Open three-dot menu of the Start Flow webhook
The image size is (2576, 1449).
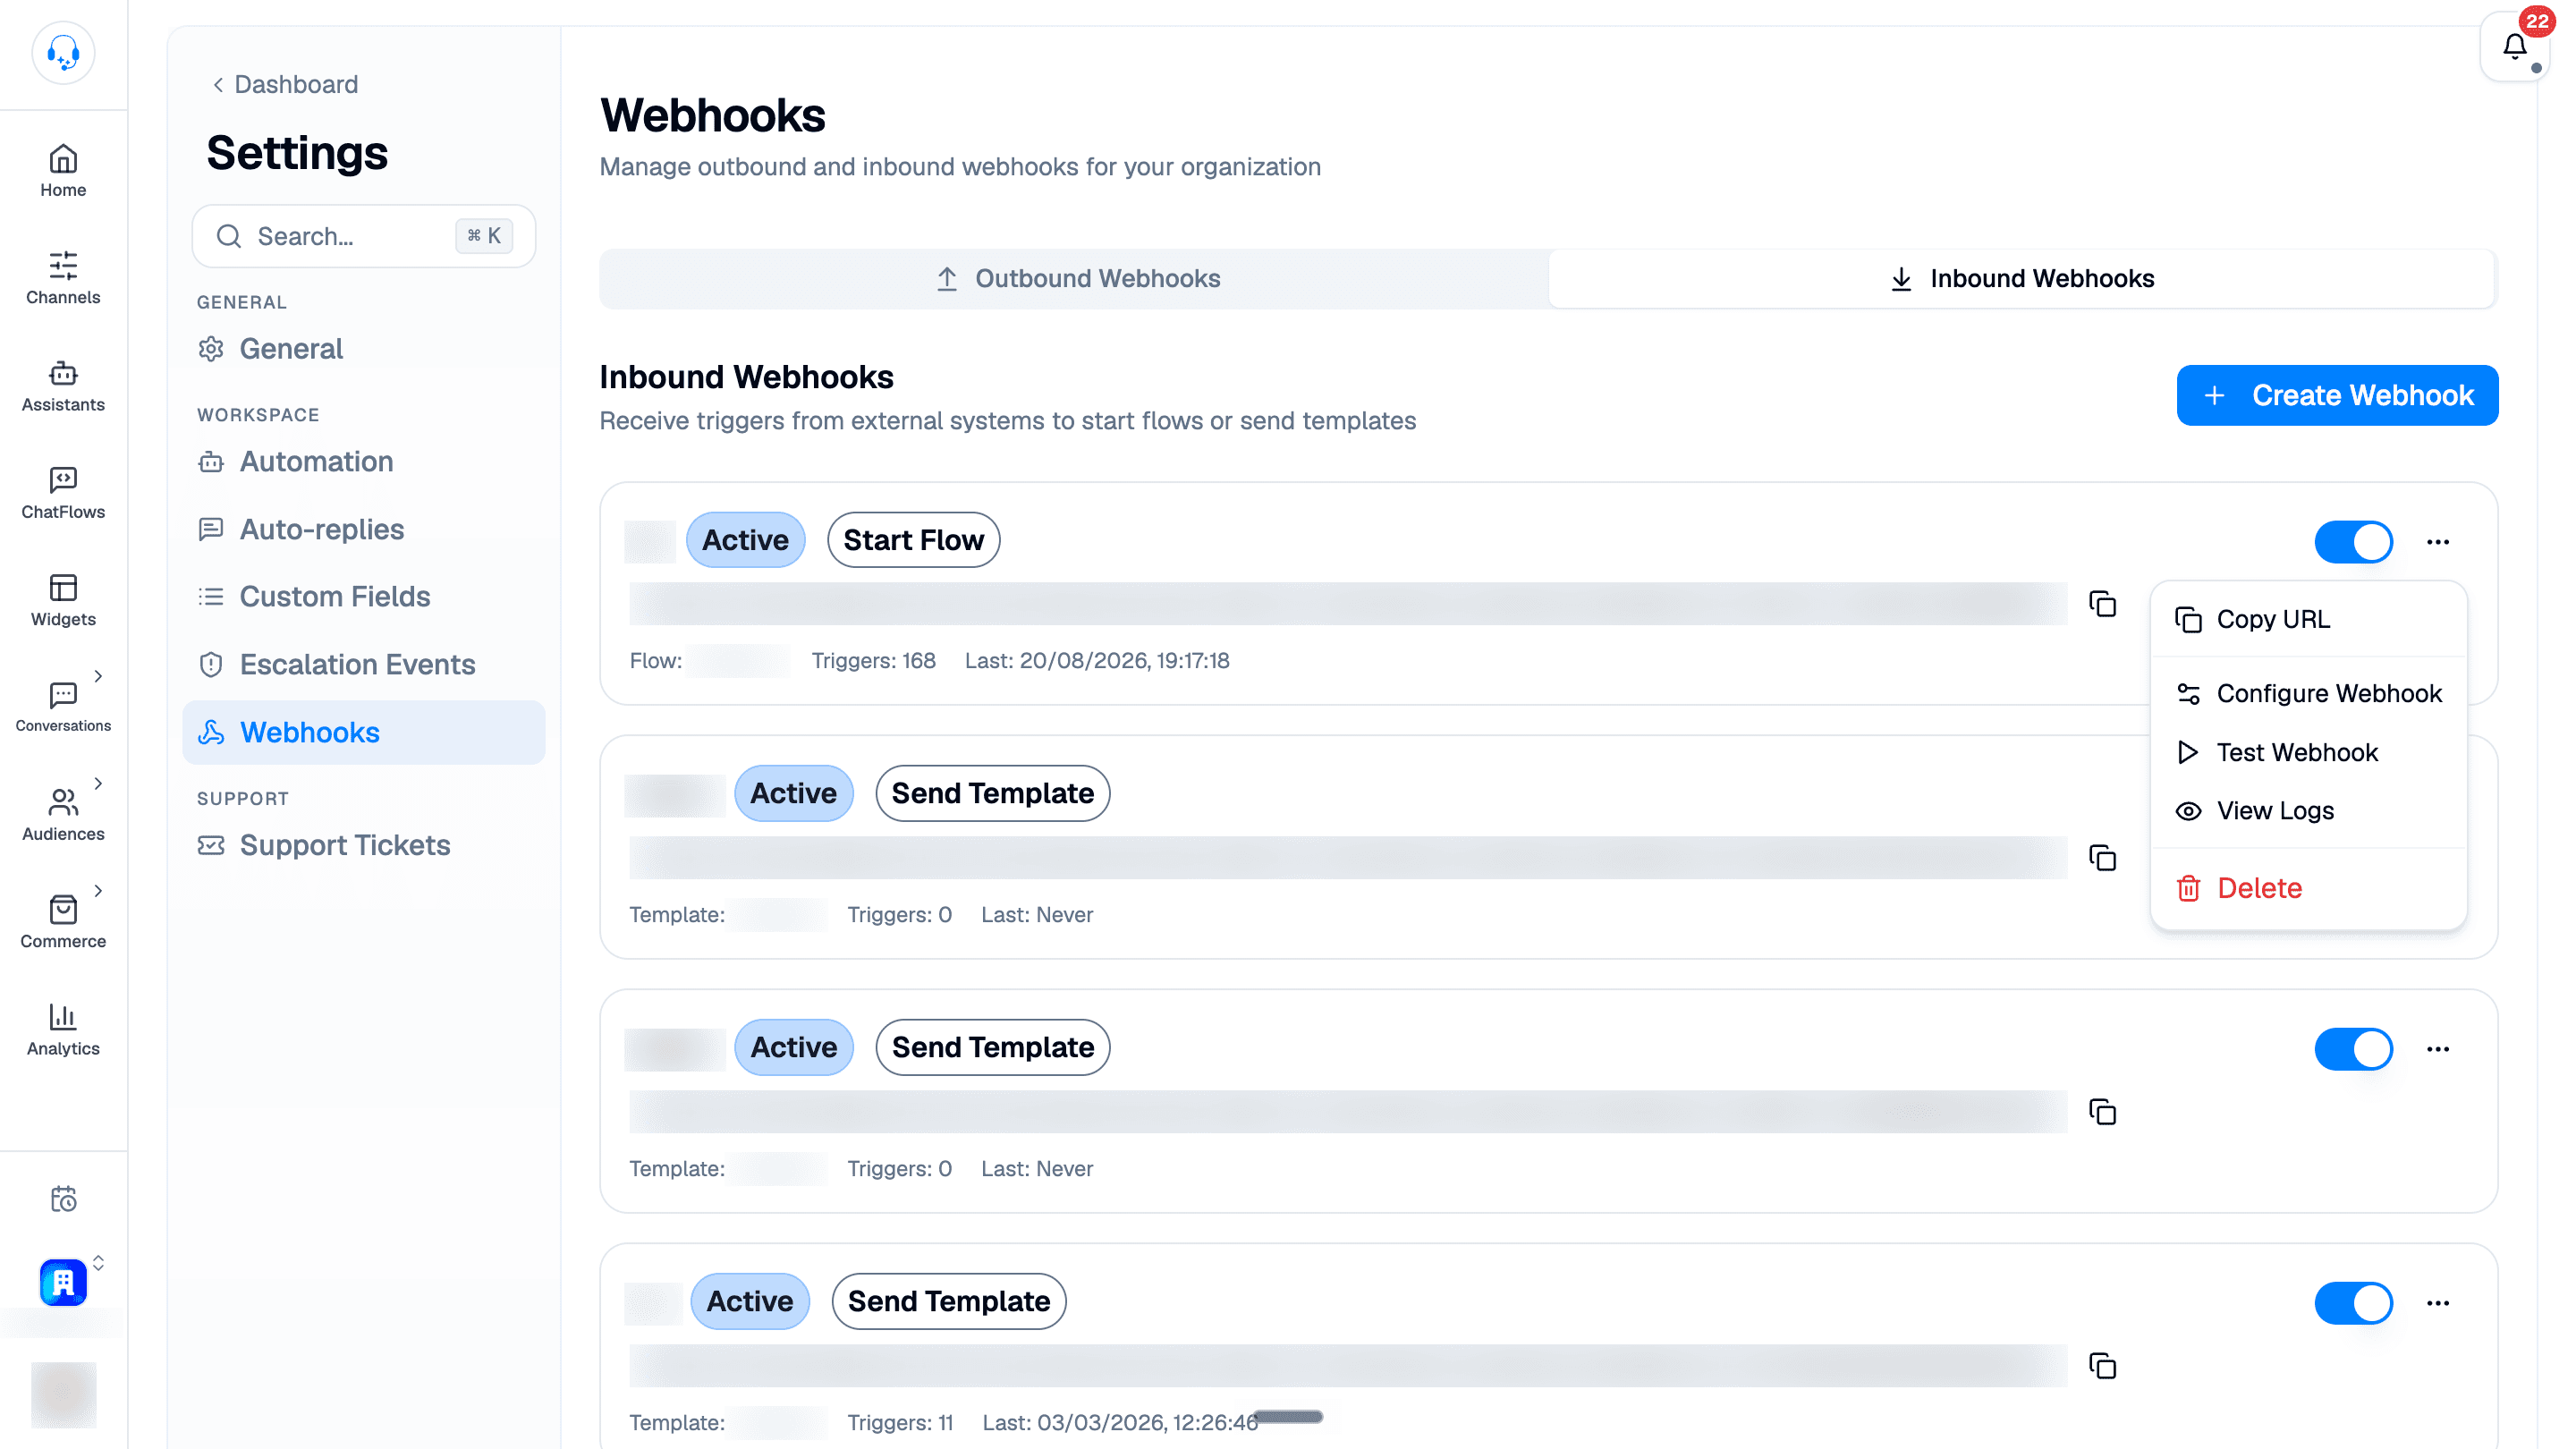(x=2438, y=542)
